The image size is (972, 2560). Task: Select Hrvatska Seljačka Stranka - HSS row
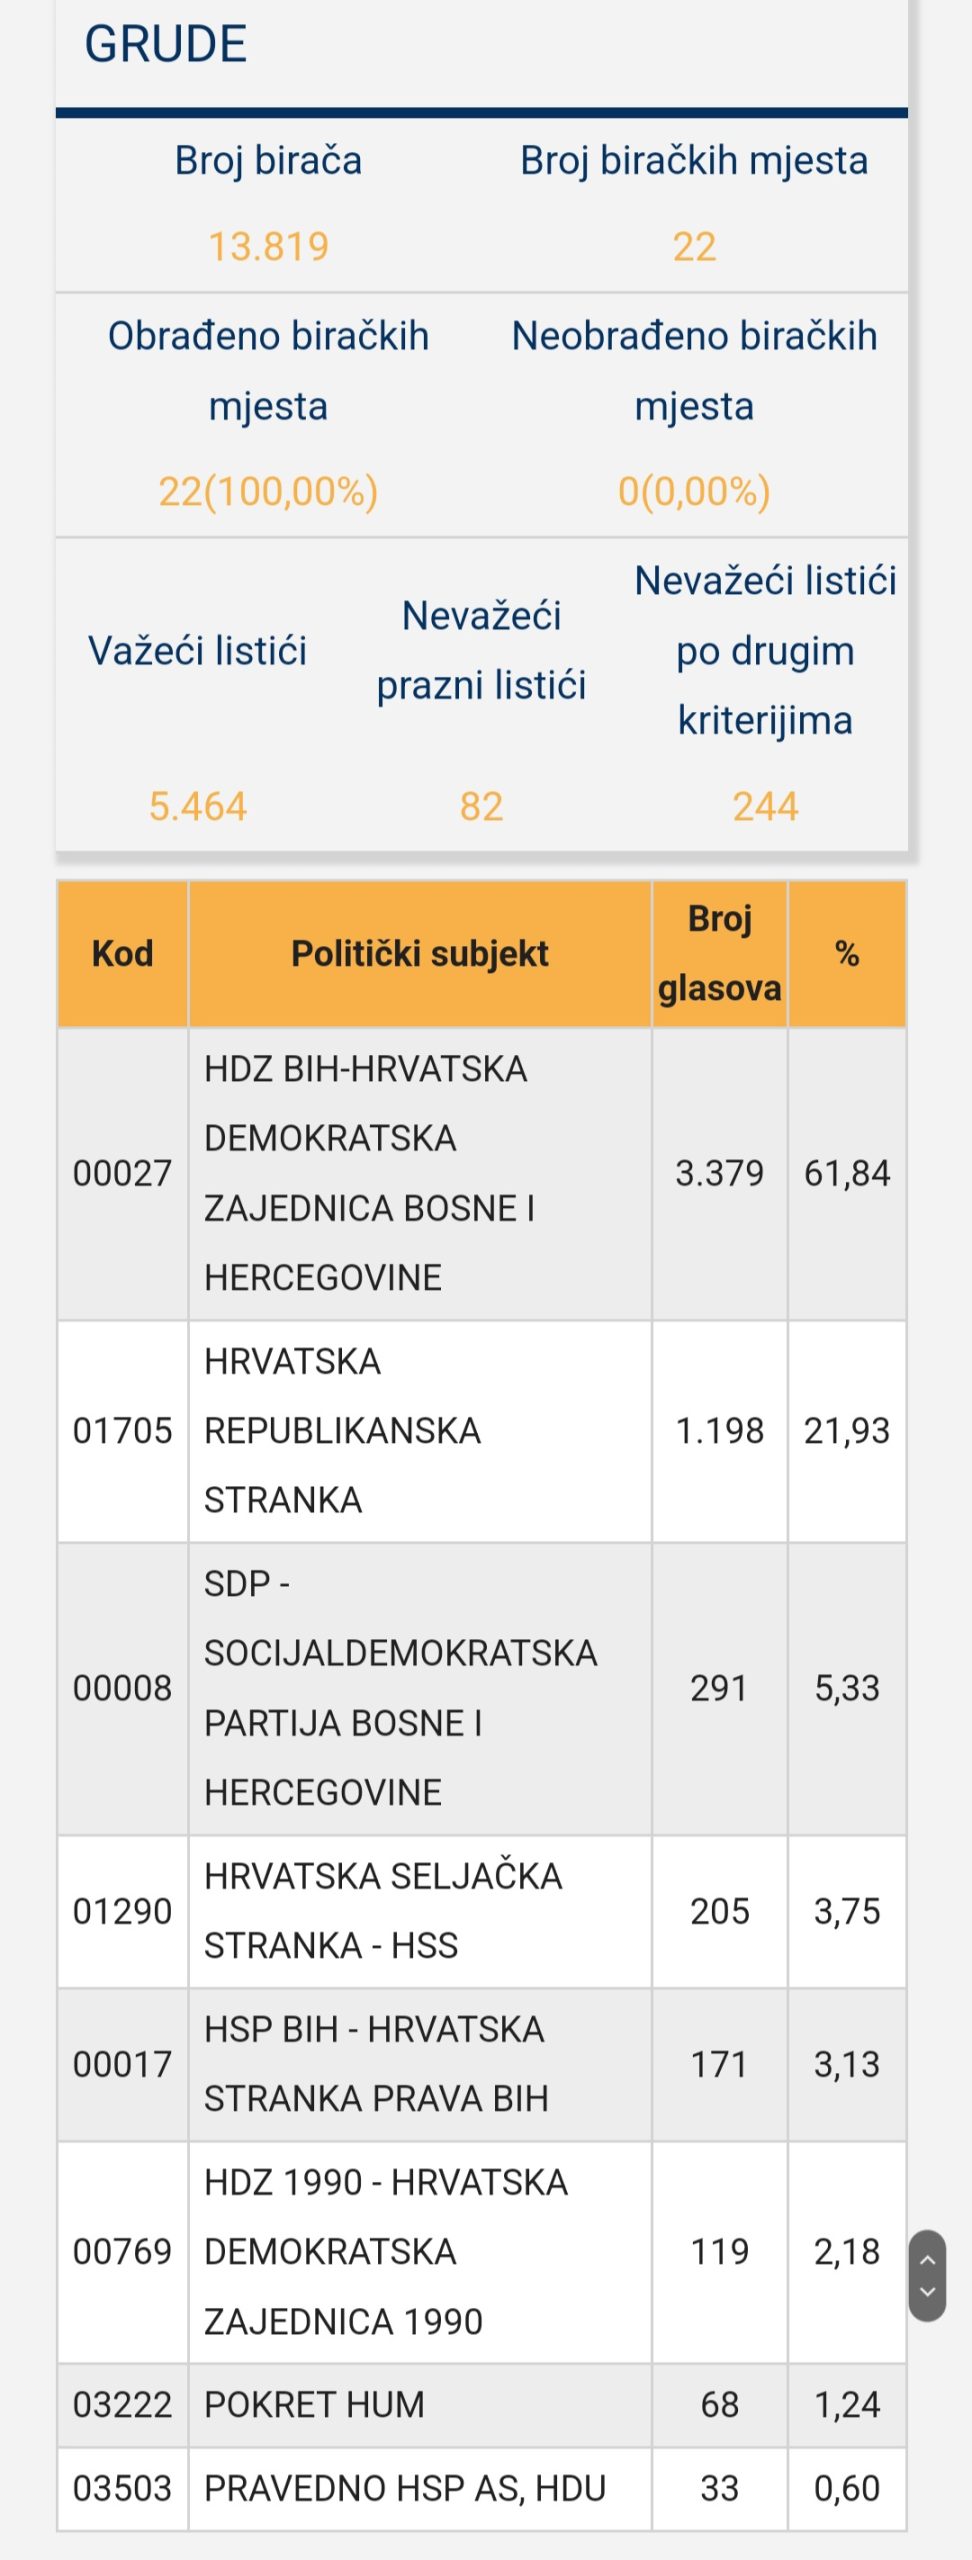pyautogui.click(x=482, y=1911)
